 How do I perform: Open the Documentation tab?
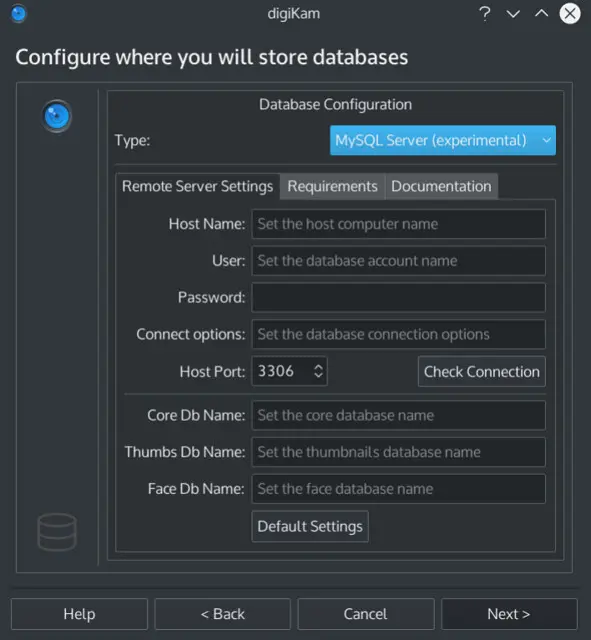pos(441,187)
